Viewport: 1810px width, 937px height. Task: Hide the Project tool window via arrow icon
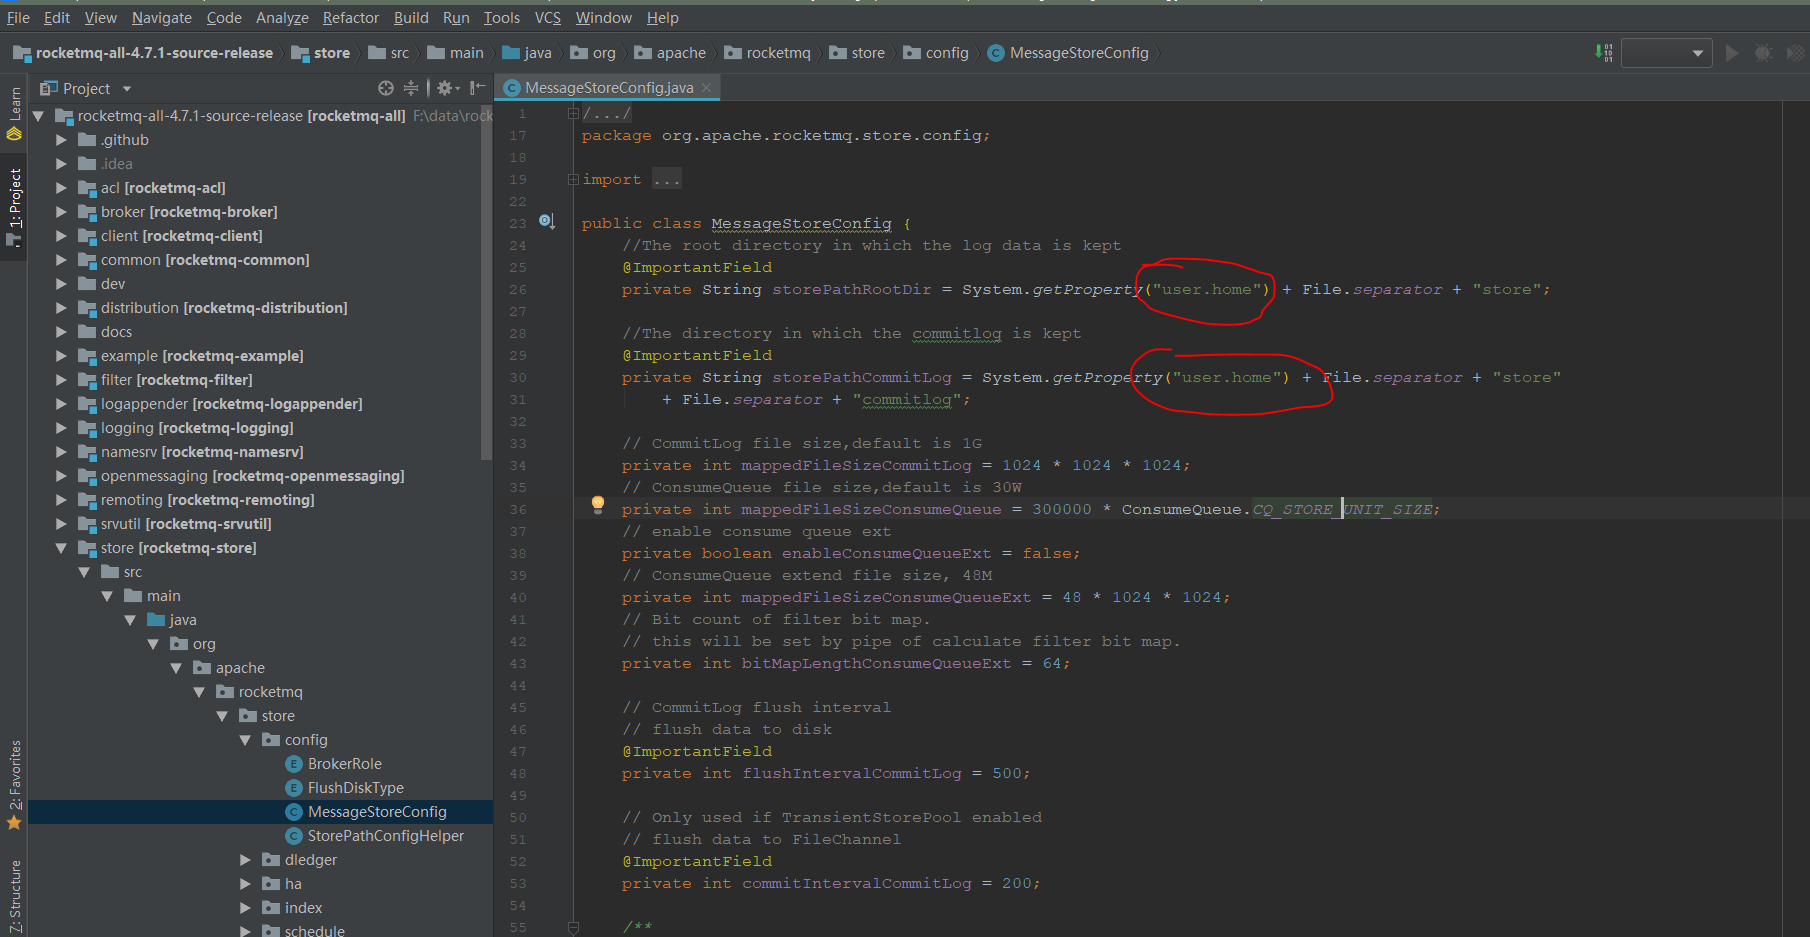click(478, 88)
